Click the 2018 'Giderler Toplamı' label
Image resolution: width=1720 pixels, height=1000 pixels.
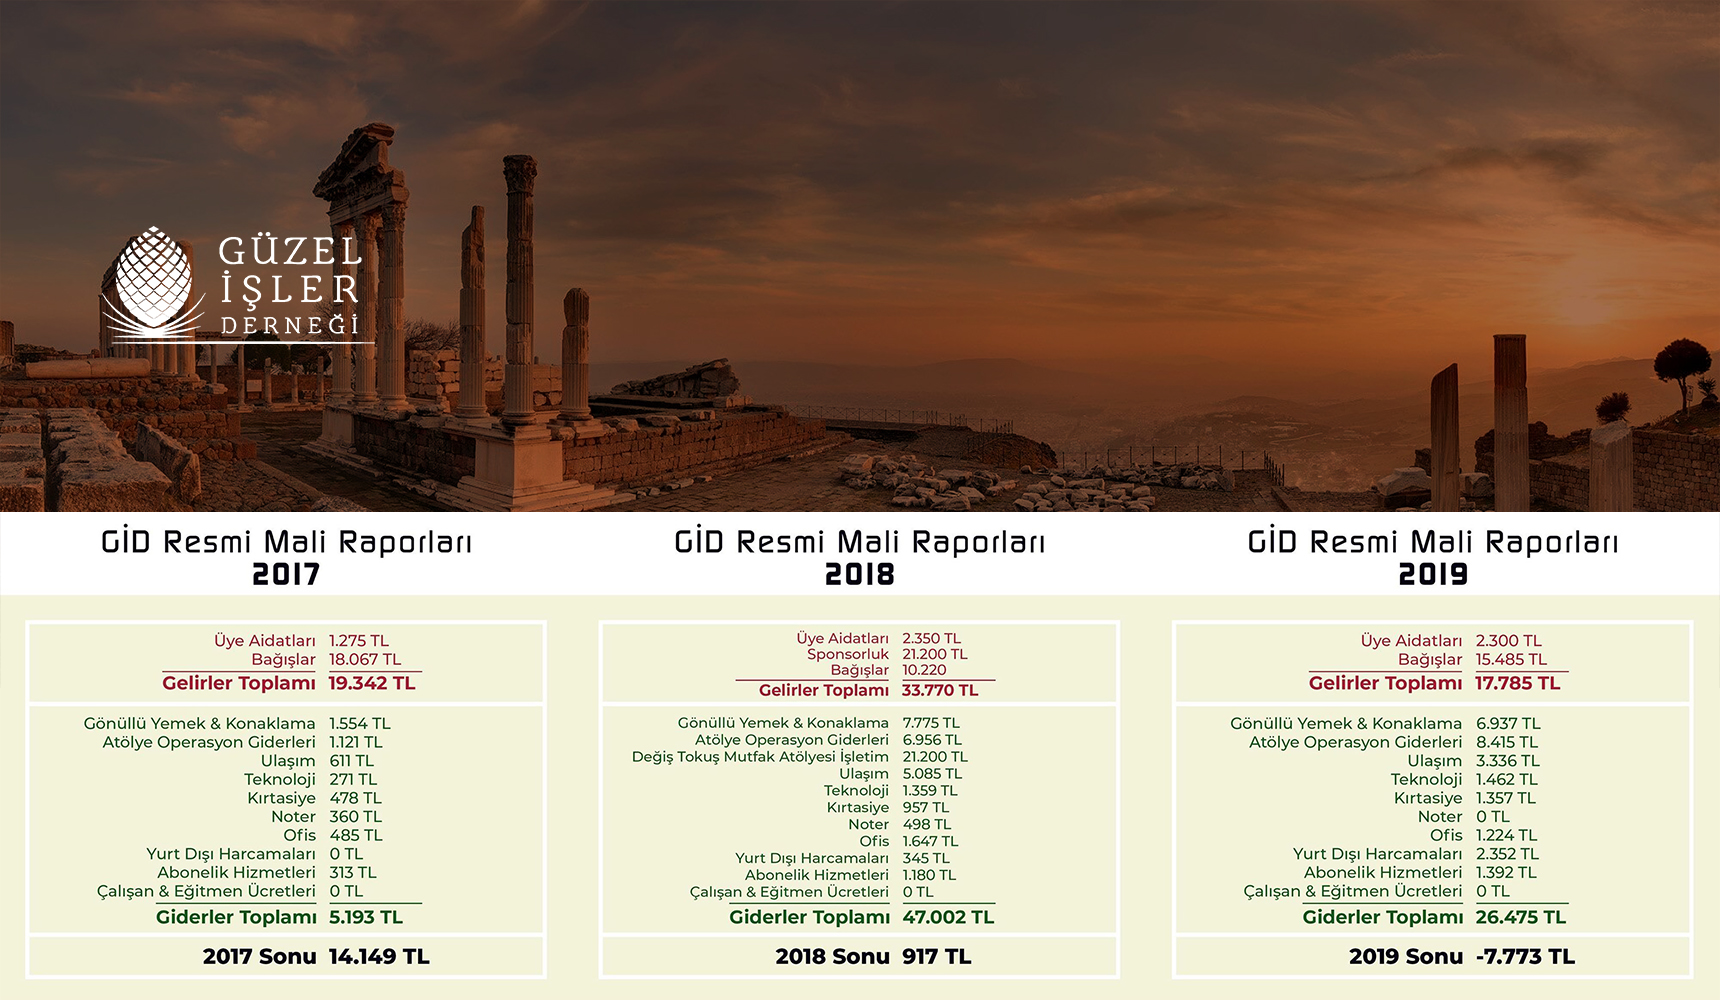click(x=810, y=917)
